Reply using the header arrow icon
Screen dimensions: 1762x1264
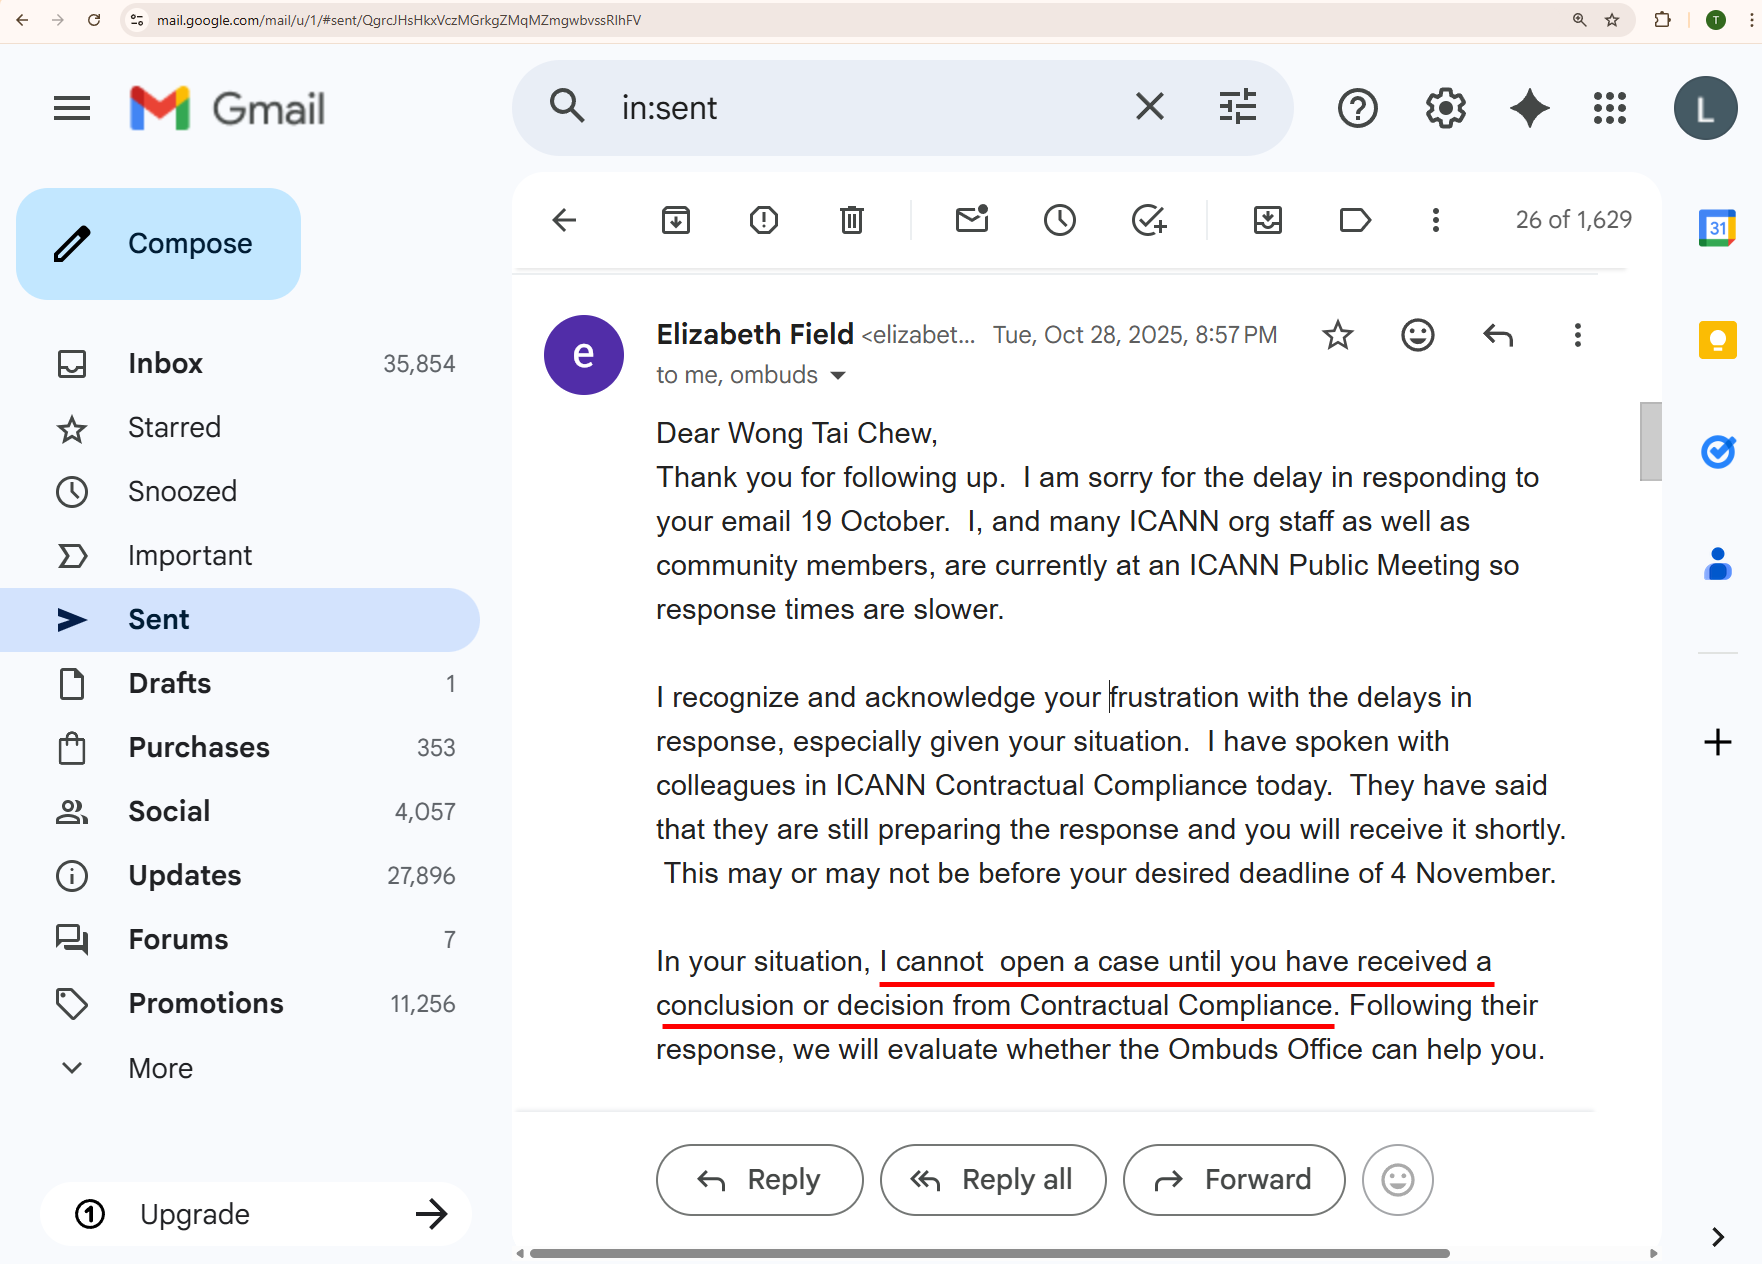pos(1498,335)
